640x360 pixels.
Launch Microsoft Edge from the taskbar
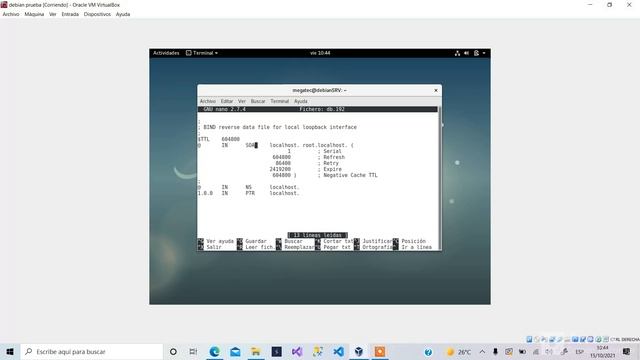[x=214, y=351]
